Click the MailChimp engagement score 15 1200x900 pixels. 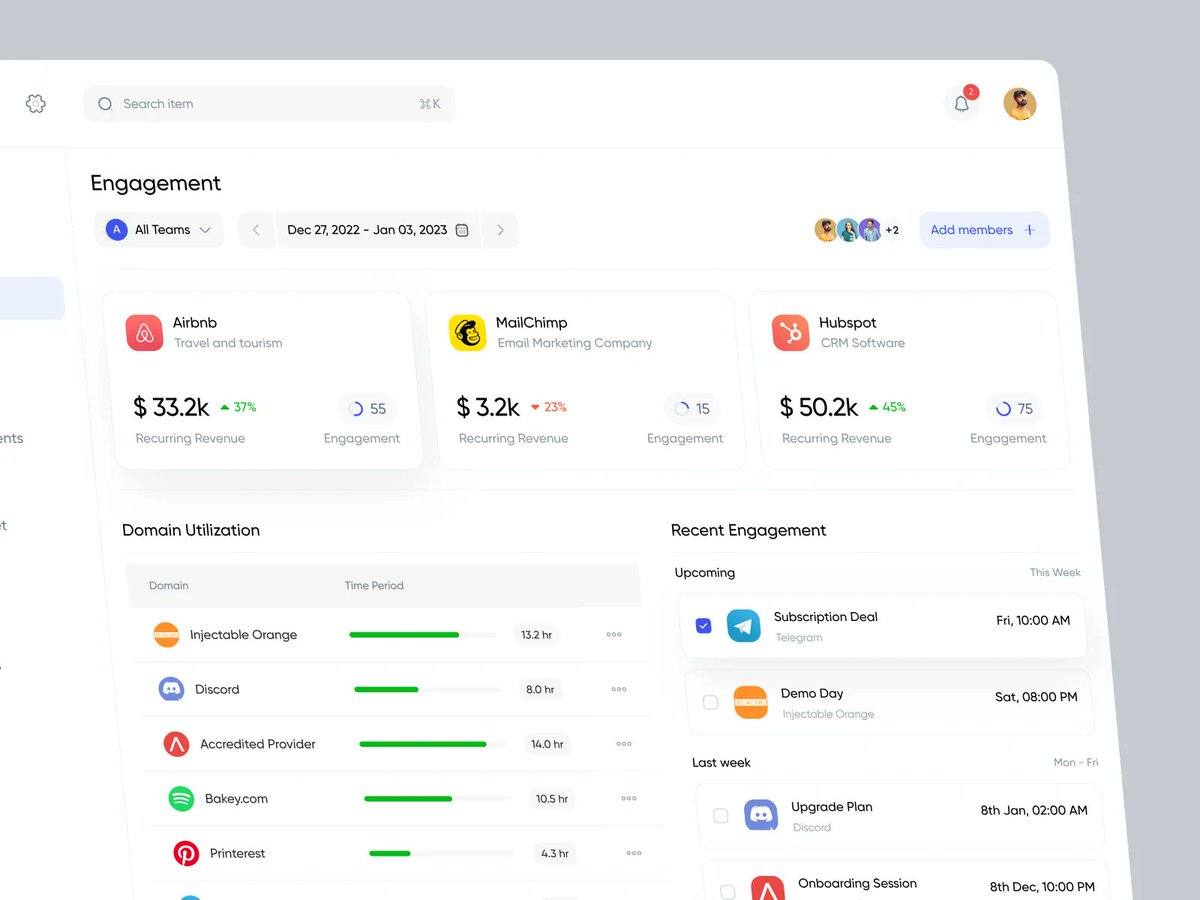(691, 408)
